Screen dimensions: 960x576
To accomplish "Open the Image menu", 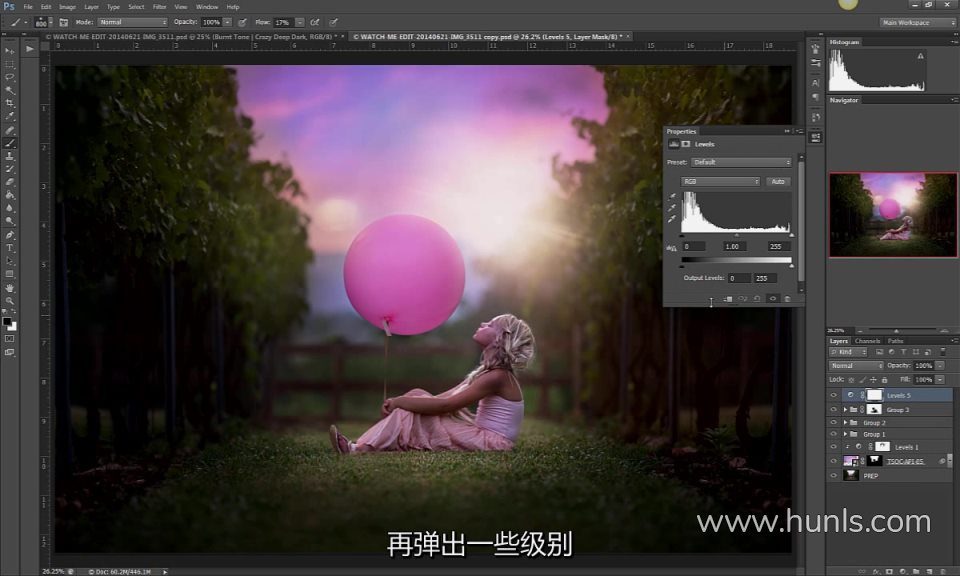I will click(67, 7).
